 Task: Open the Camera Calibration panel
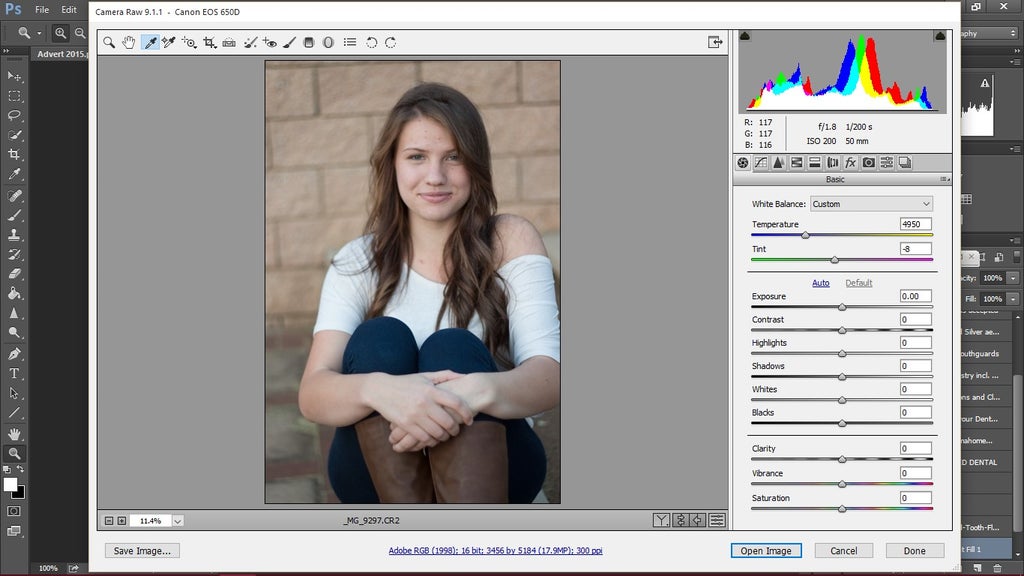(x=868, y=163)
